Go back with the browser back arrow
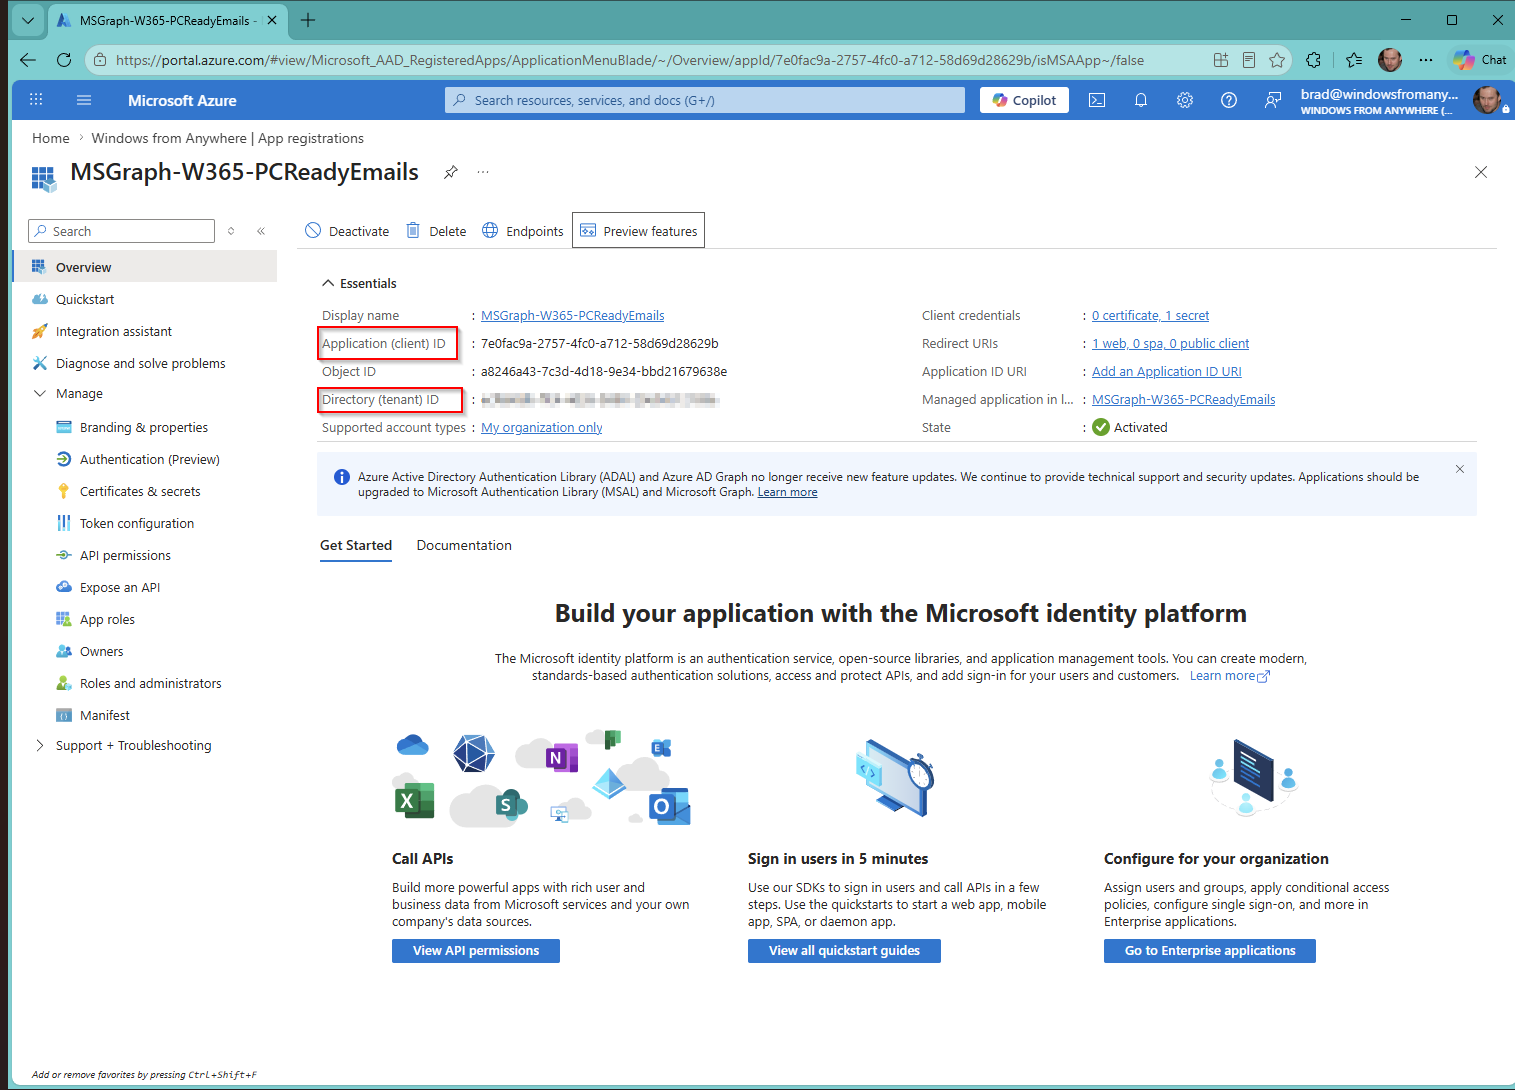Viewport: 1515px width, 1090px height. (27, 60)
